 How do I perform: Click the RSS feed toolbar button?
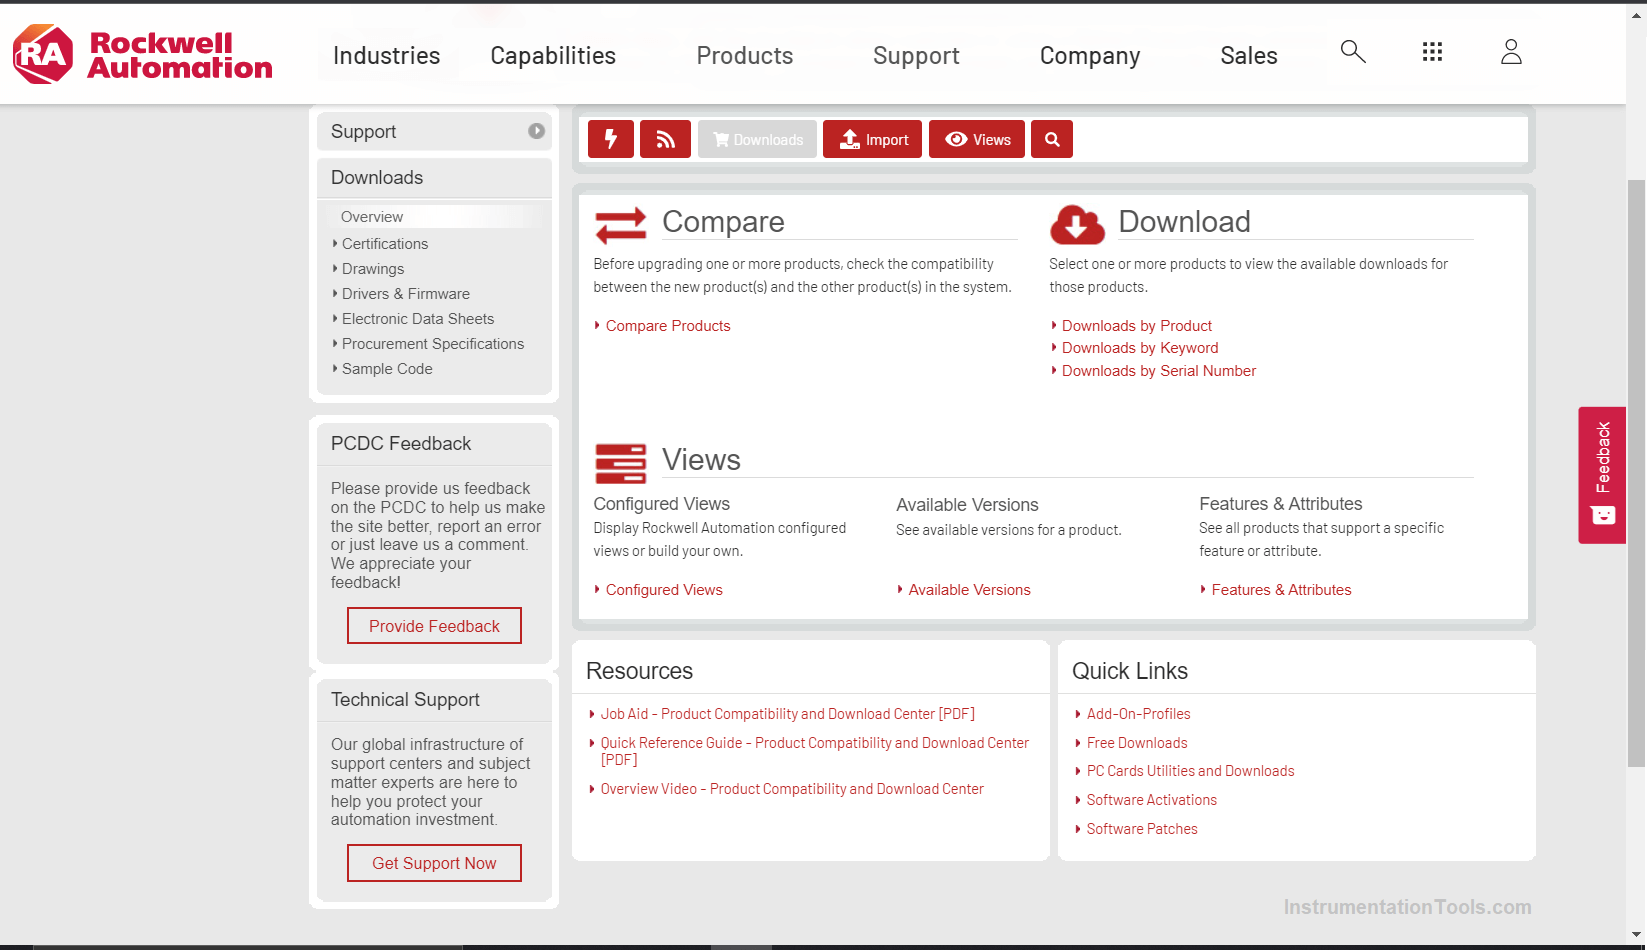tap(665, 139)
